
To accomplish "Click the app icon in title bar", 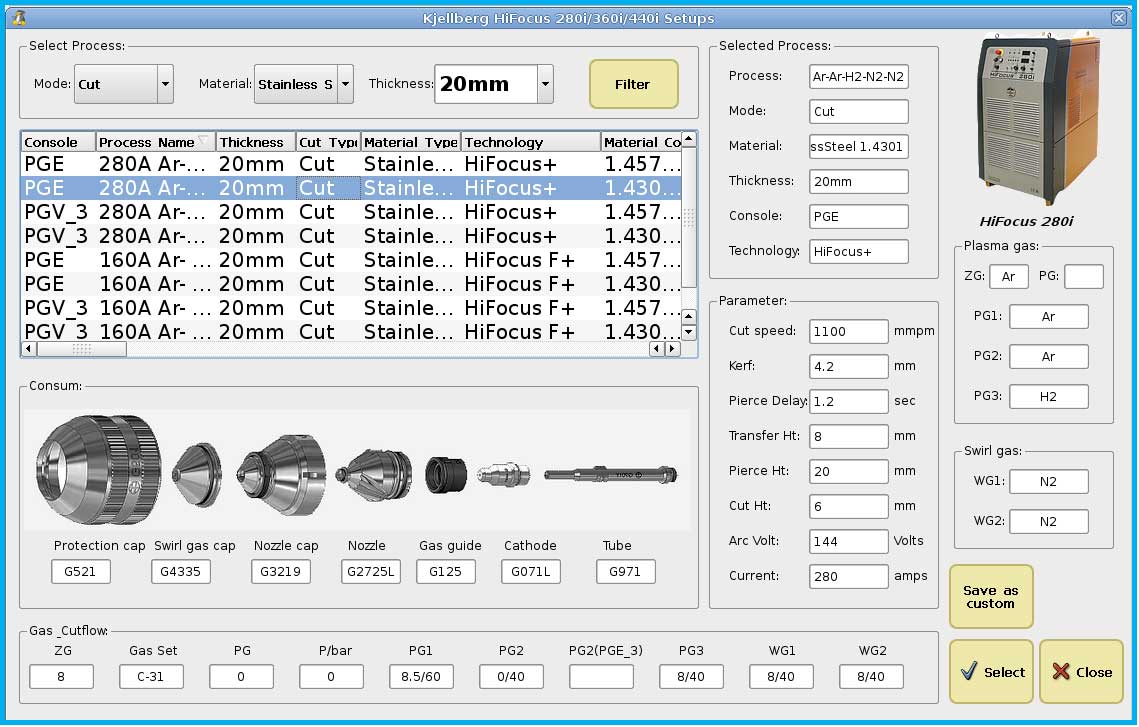I will pyautogui.click(x=20, y=17).
